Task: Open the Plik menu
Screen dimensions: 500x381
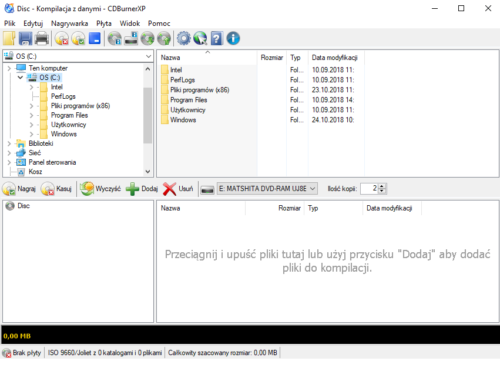Action: [10, 23]
